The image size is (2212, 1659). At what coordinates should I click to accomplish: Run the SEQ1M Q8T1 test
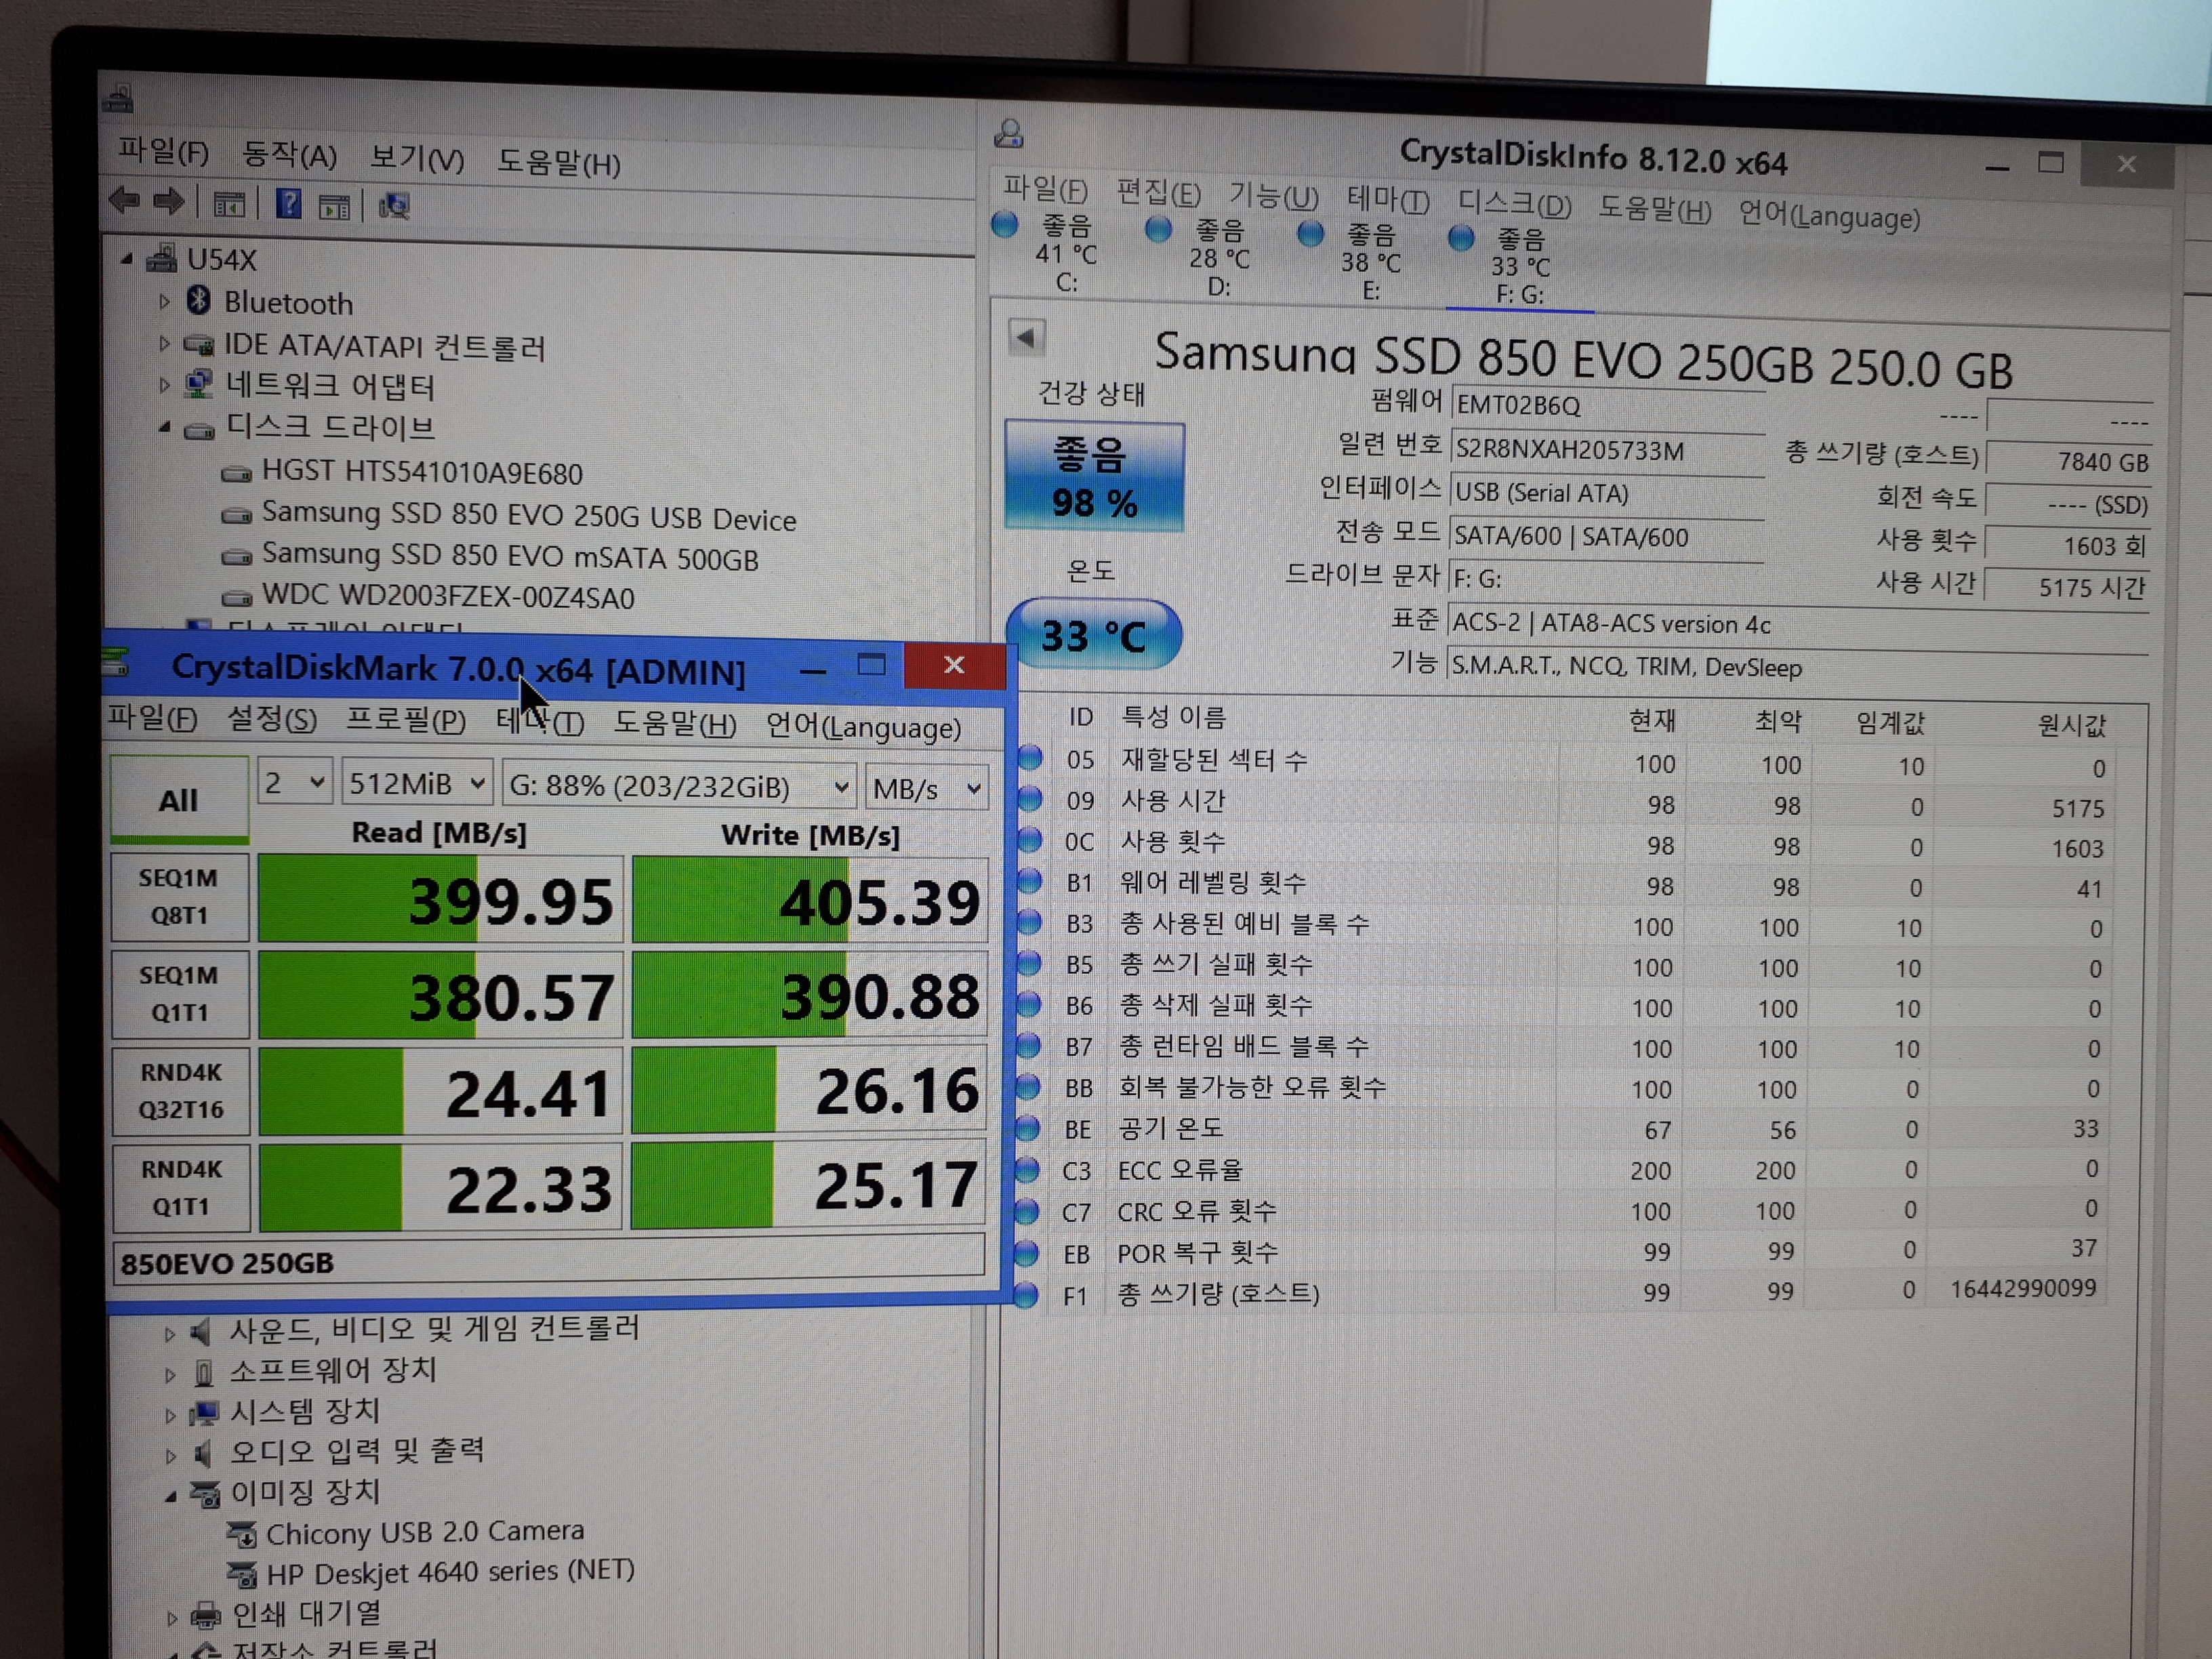tap(180, 897)
